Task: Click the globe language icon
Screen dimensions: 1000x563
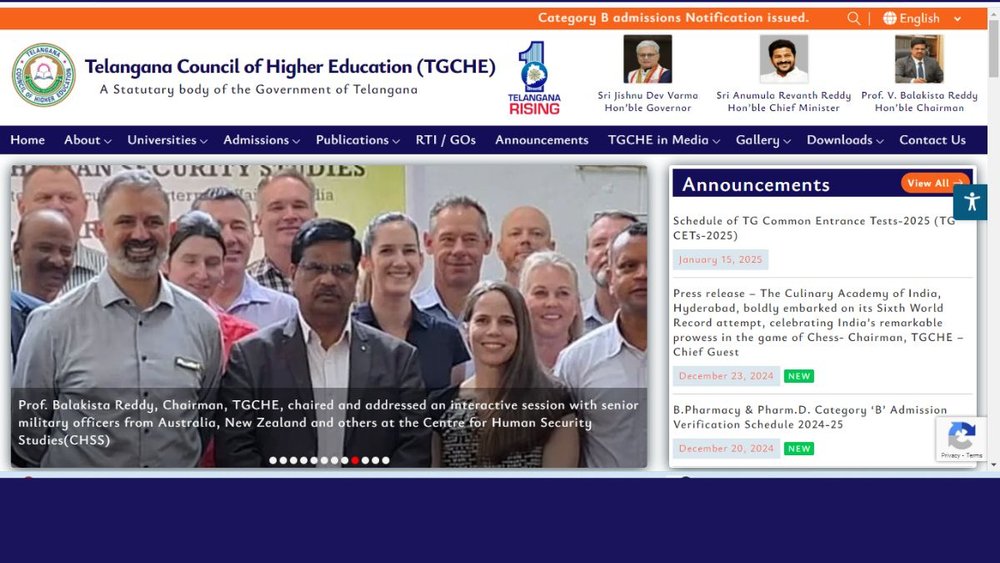Action: coord(890,18)
